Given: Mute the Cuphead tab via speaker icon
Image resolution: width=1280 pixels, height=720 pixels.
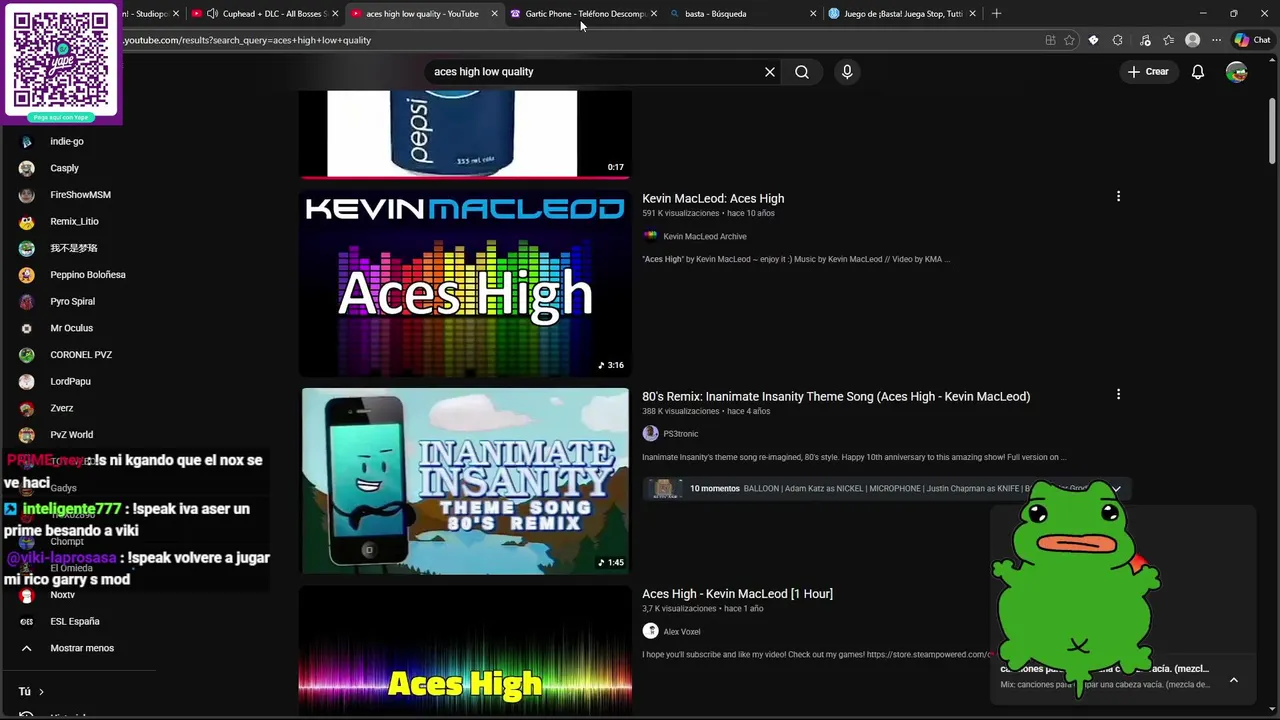Looking at the screenshot, I should tap(212, 14).
